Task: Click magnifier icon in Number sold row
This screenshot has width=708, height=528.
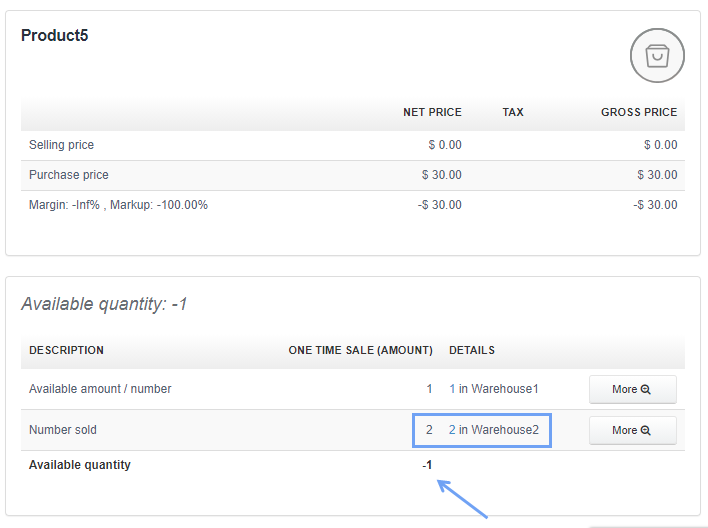Action: (646, 431)
